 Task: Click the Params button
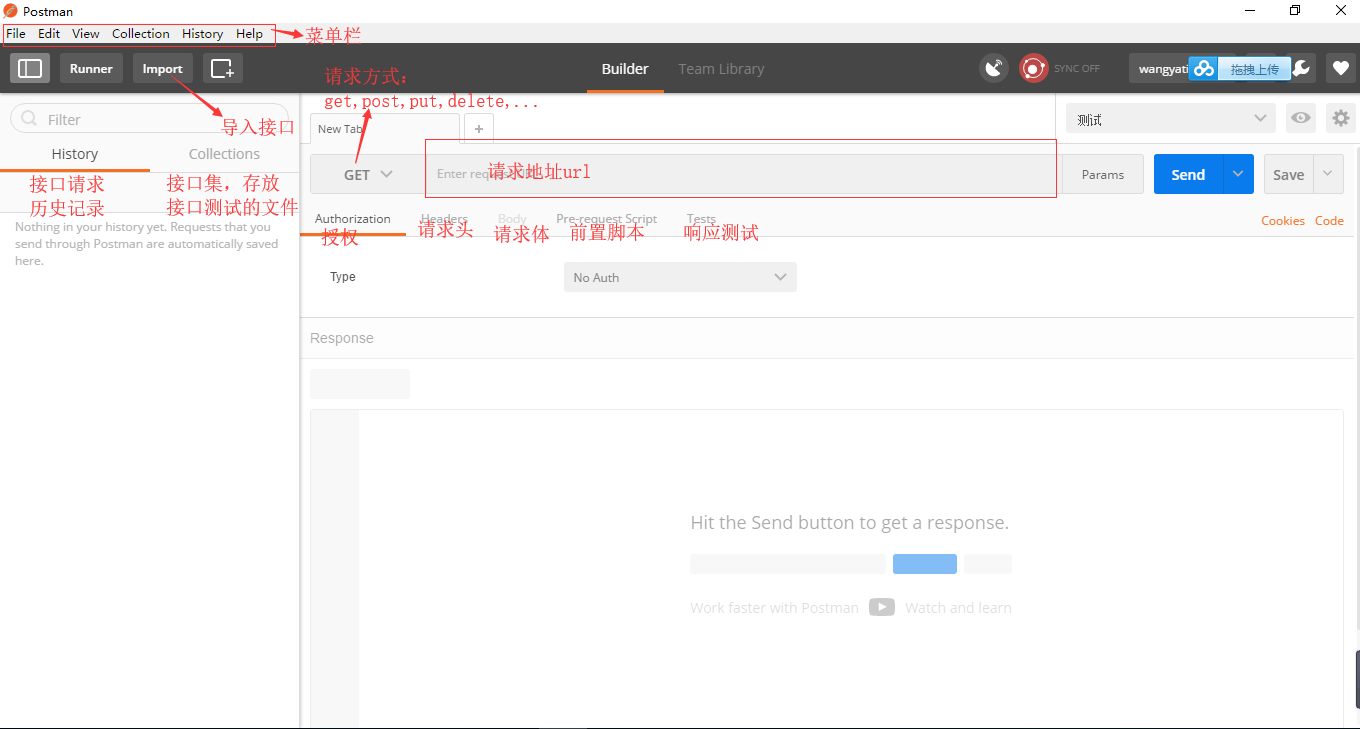pyautogui.click(x=1103, y=174)
